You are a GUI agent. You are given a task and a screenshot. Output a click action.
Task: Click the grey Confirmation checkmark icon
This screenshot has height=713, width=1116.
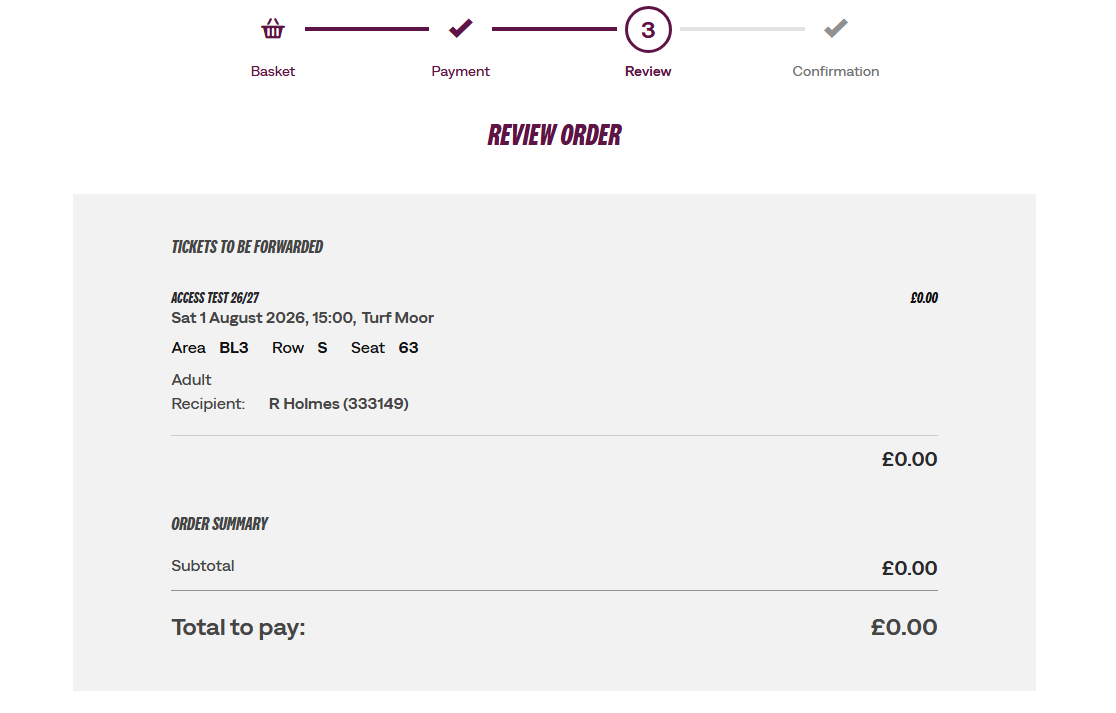tap(836, 28)
